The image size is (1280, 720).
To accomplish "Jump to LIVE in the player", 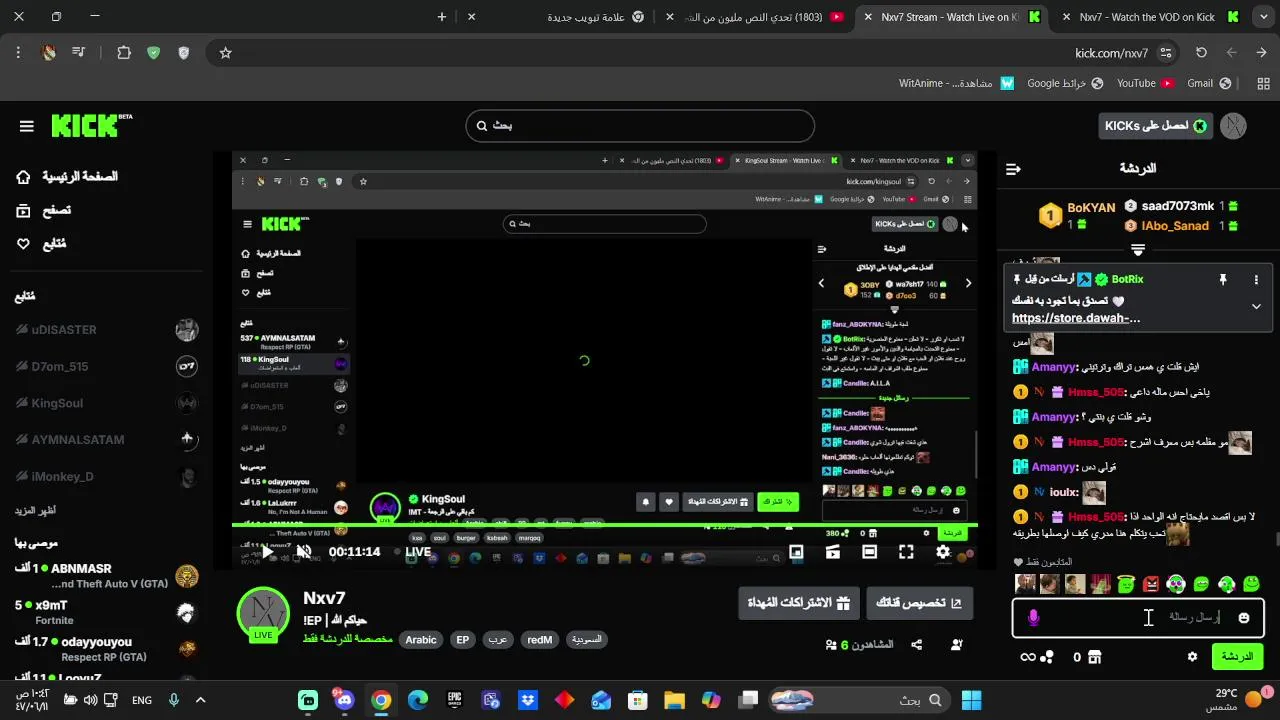I will tap(412, 552).
